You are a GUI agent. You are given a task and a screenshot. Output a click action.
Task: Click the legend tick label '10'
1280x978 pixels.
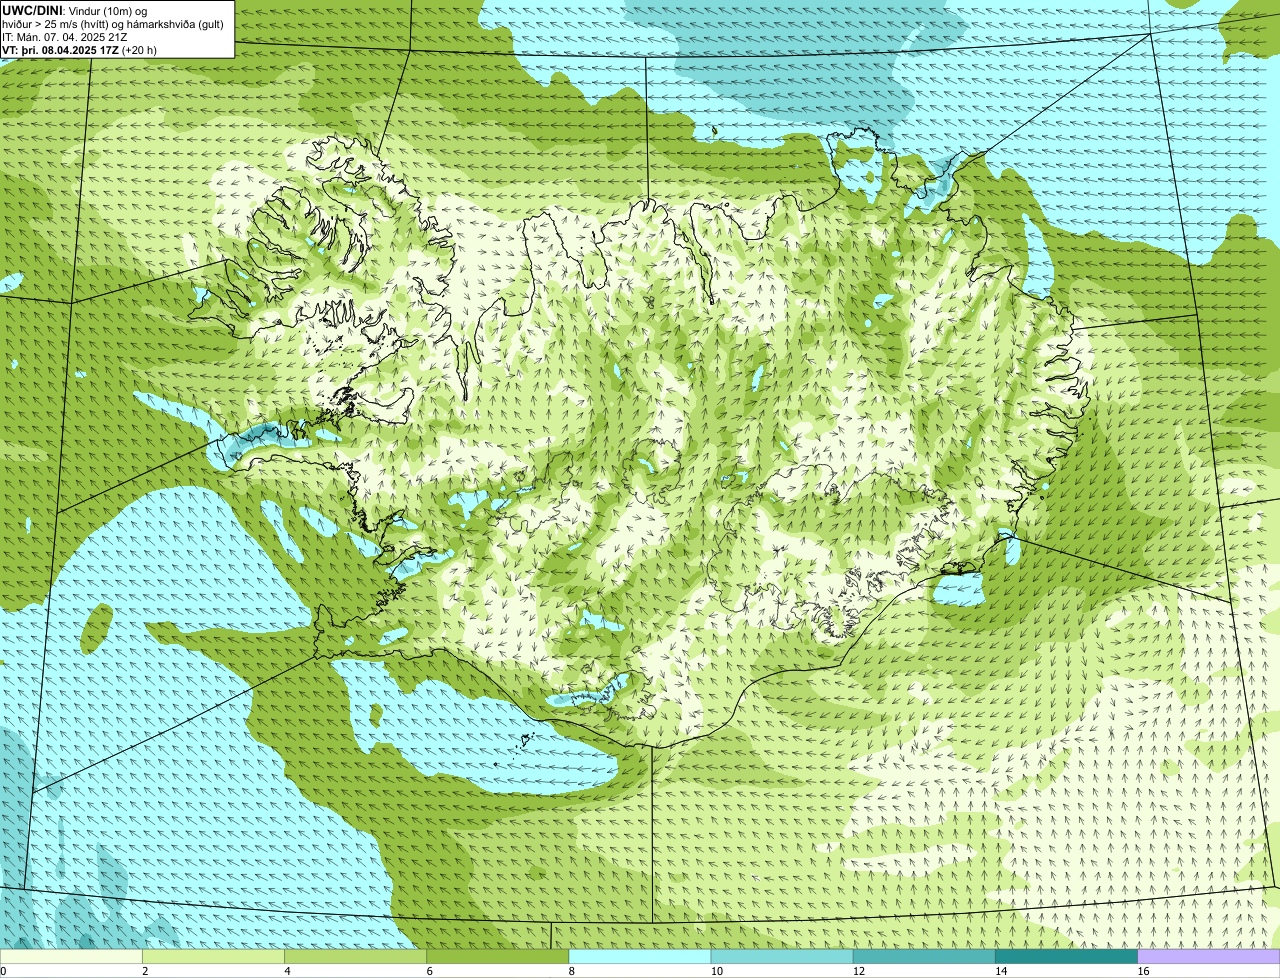pyautogui.click(x=716, y=971)
